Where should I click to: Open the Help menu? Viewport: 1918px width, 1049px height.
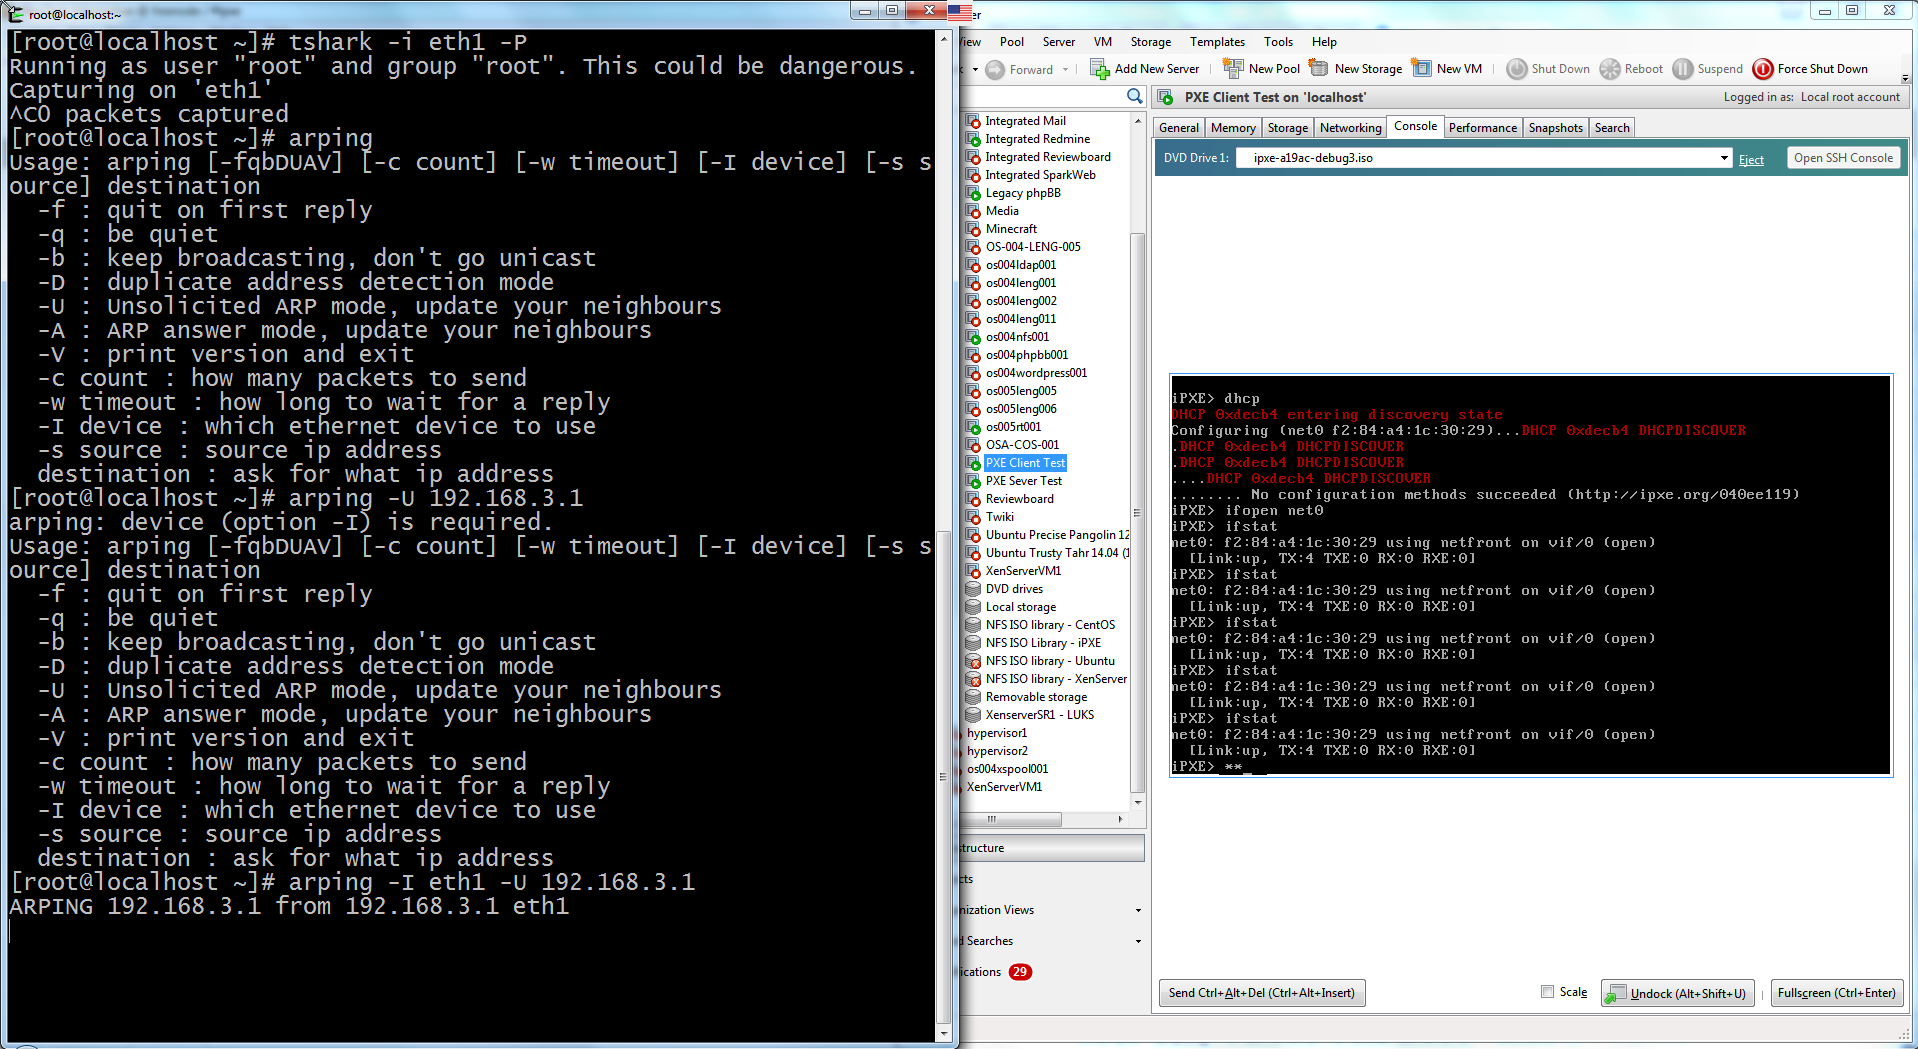tap(1324, 42)
